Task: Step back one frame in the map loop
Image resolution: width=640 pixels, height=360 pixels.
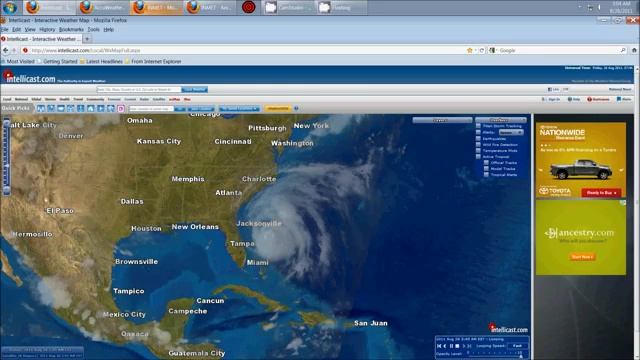Action: click(445, 346)
